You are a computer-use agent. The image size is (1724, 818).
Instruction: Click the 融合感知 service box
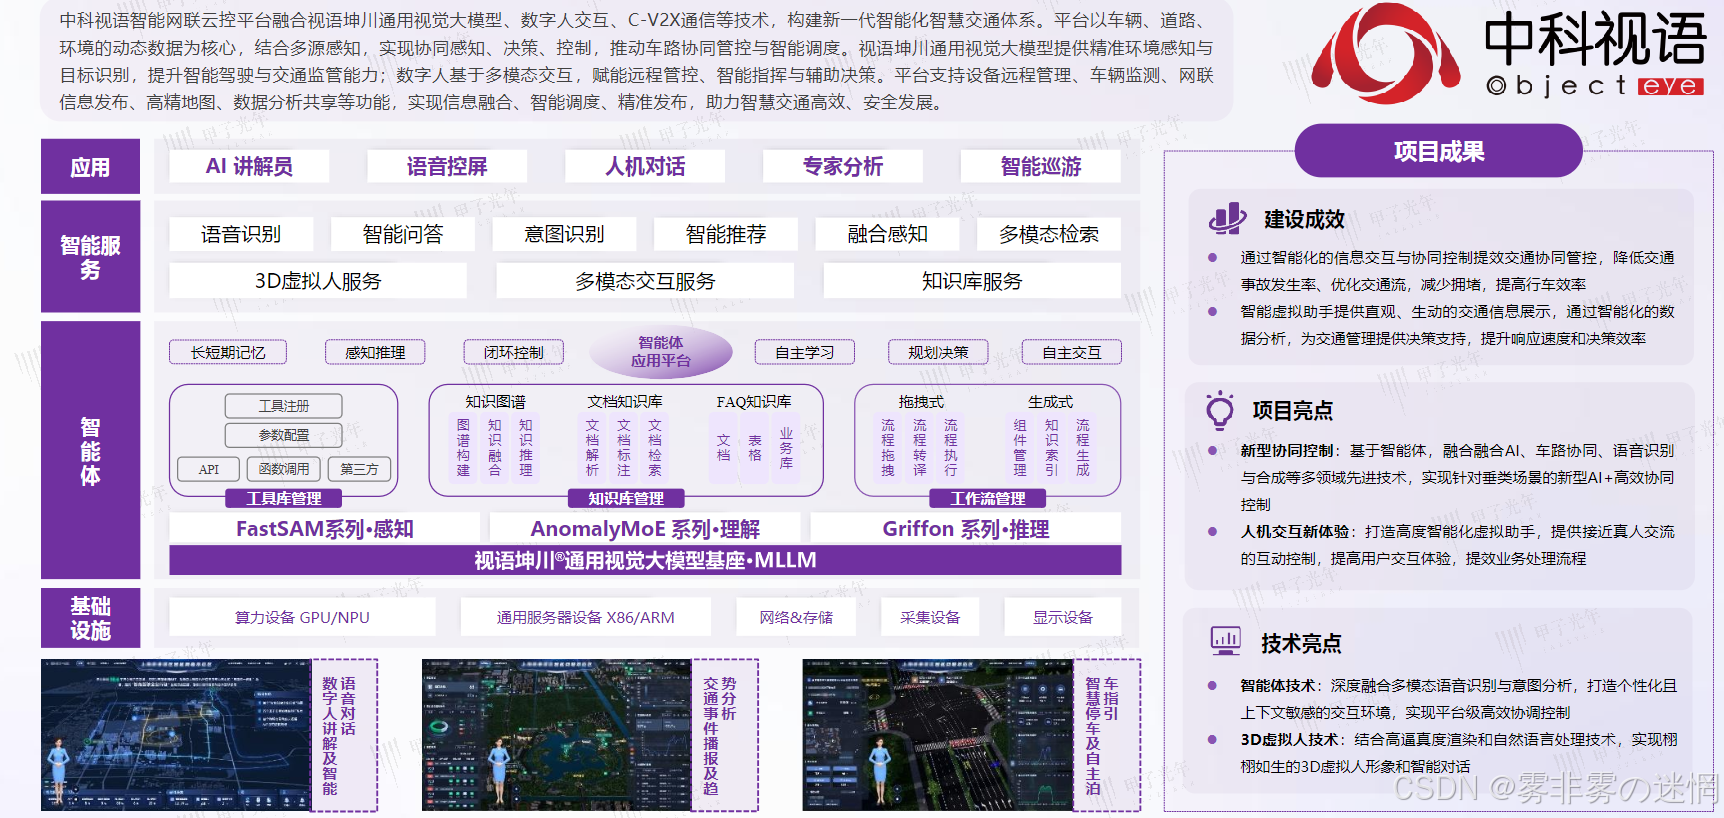pyautogui.click(x=888, y=234)
